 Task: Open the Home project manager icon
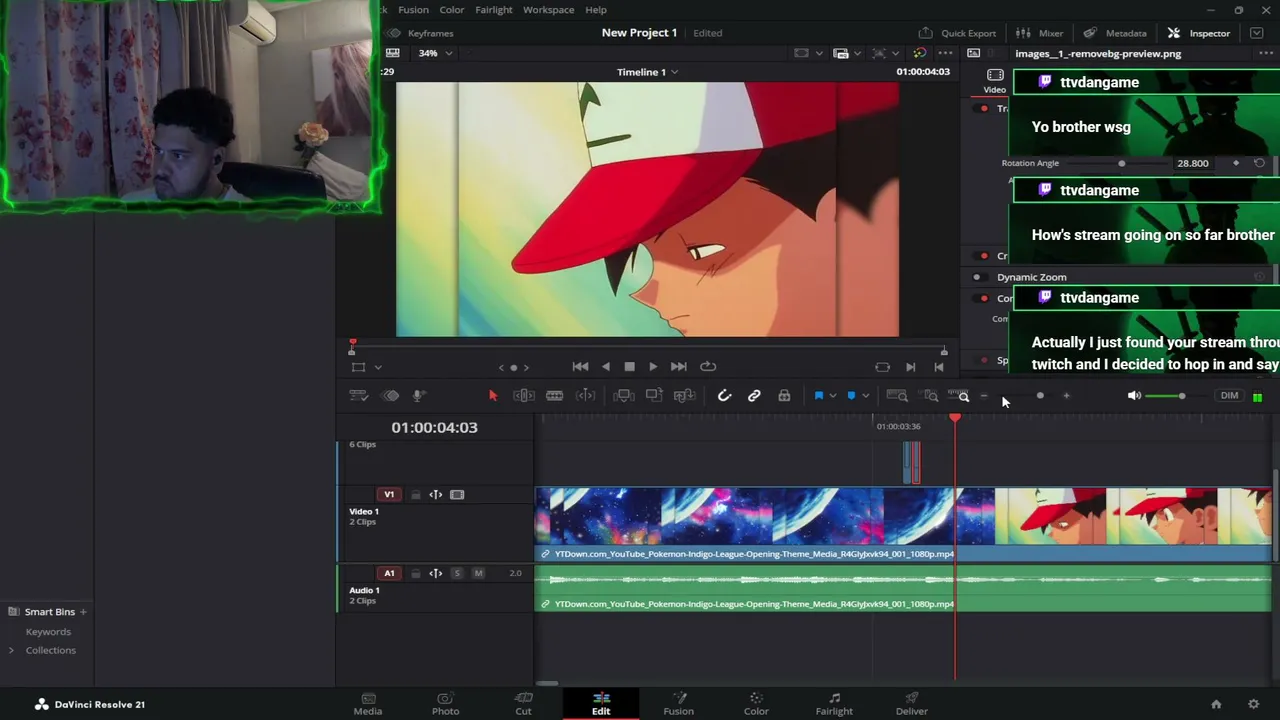1216,704
